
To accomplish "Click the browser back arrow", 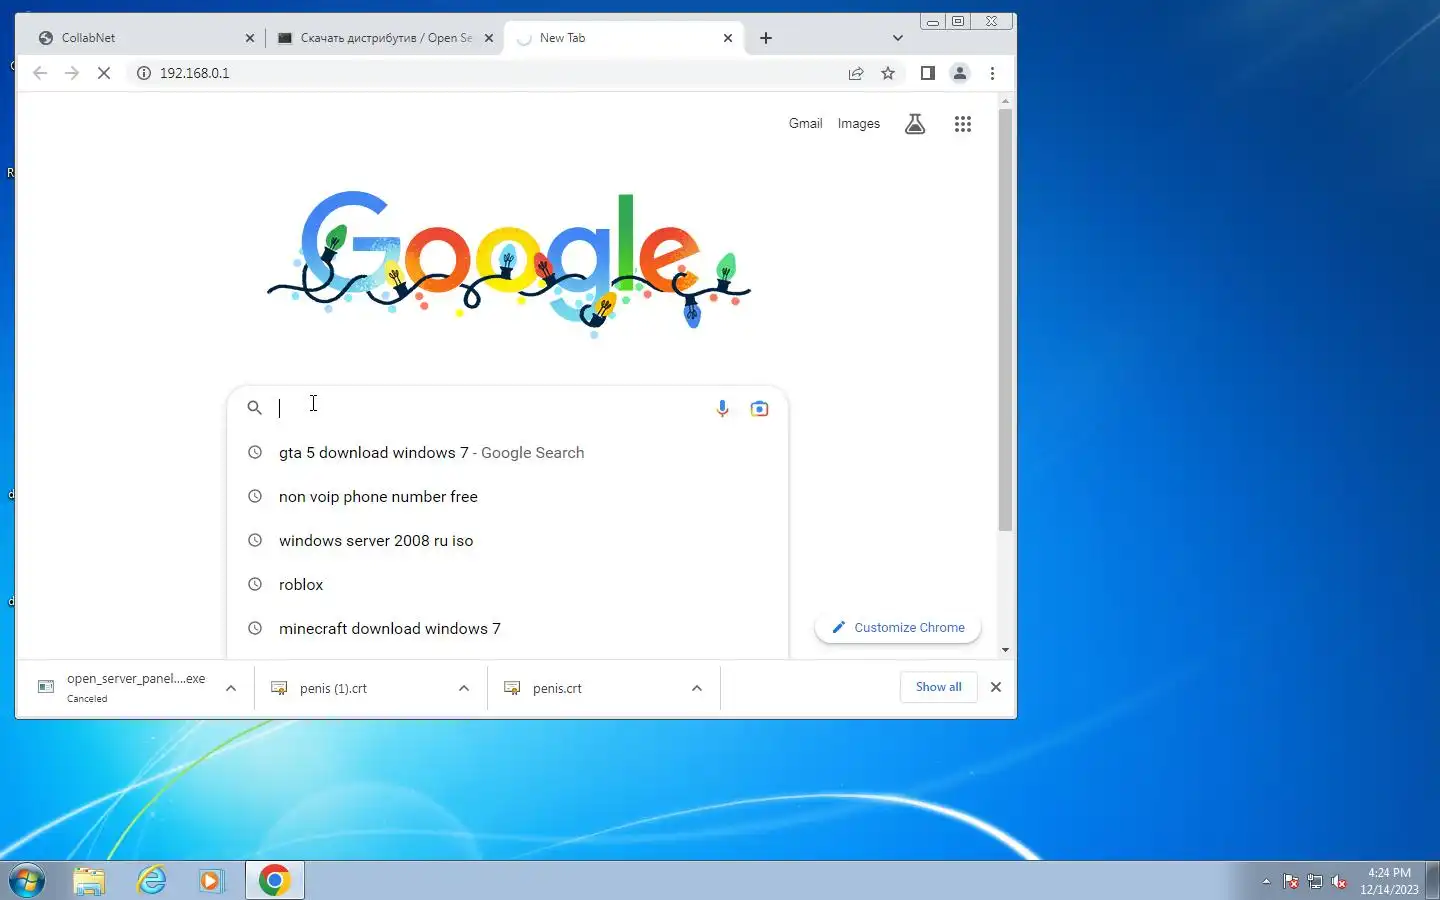I will [x=40, y=73].
